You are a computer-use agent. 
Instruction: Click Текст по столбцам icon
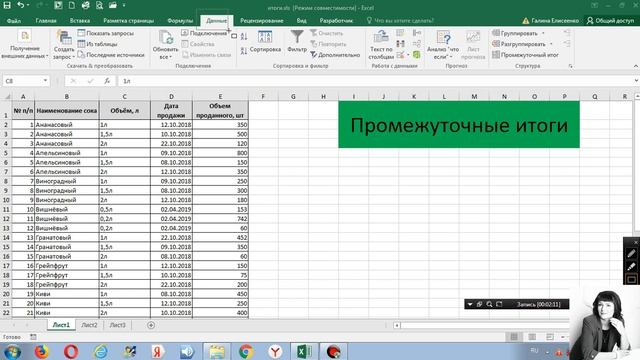point(381,45)
